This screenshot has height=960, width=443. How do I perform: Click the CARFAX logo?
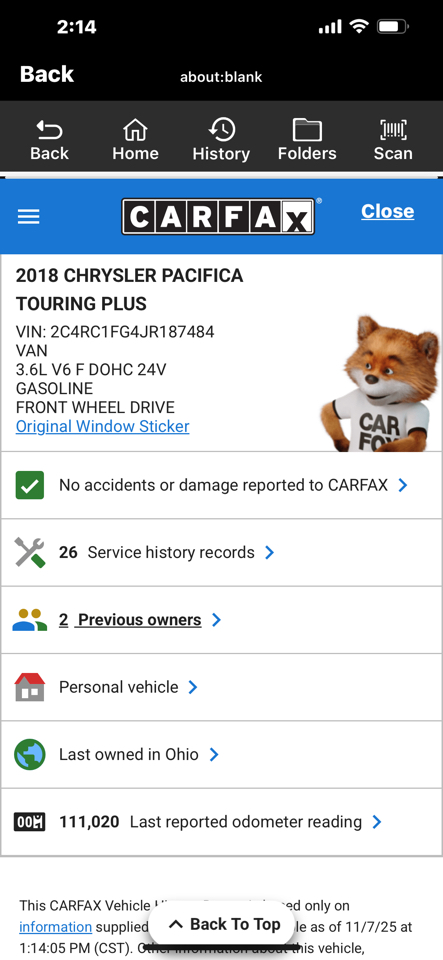click(x=218, y=216)
